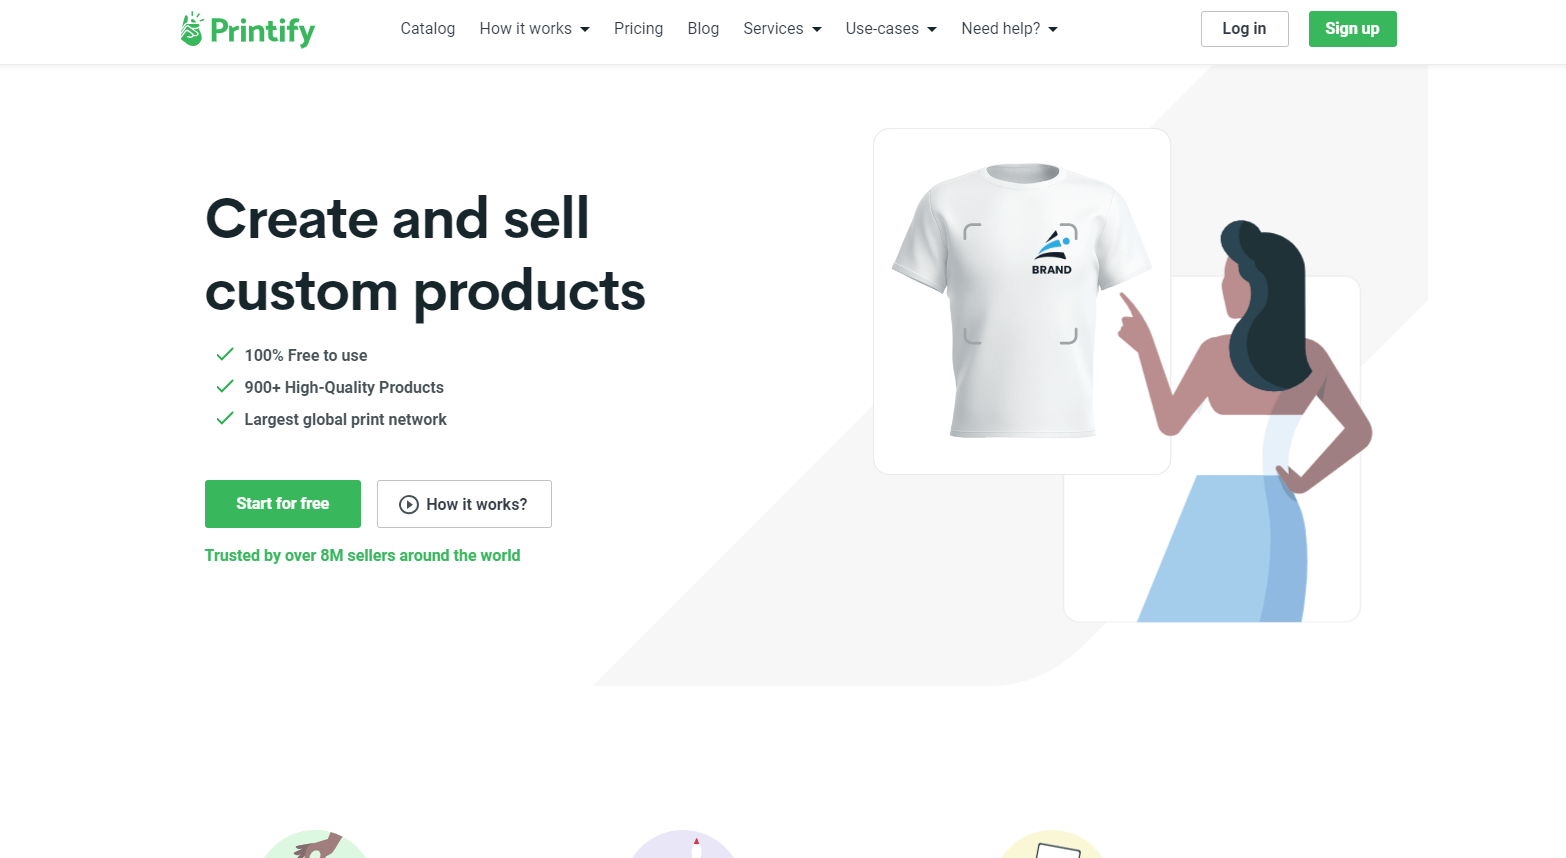Open the Pricing page
1566x858 pixels.
(x=638, y=29)
